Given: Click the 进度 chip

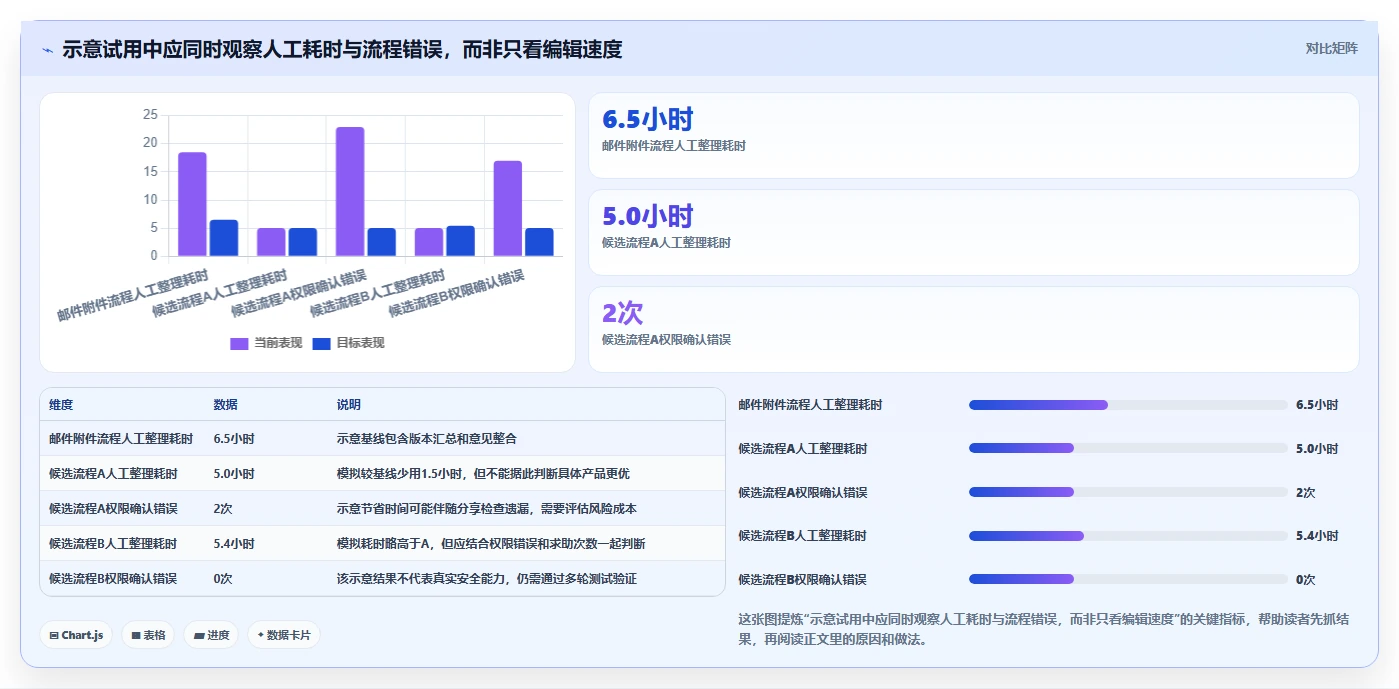Looking at the screenshot, I should pyautogui.click(x=211, y=635).
